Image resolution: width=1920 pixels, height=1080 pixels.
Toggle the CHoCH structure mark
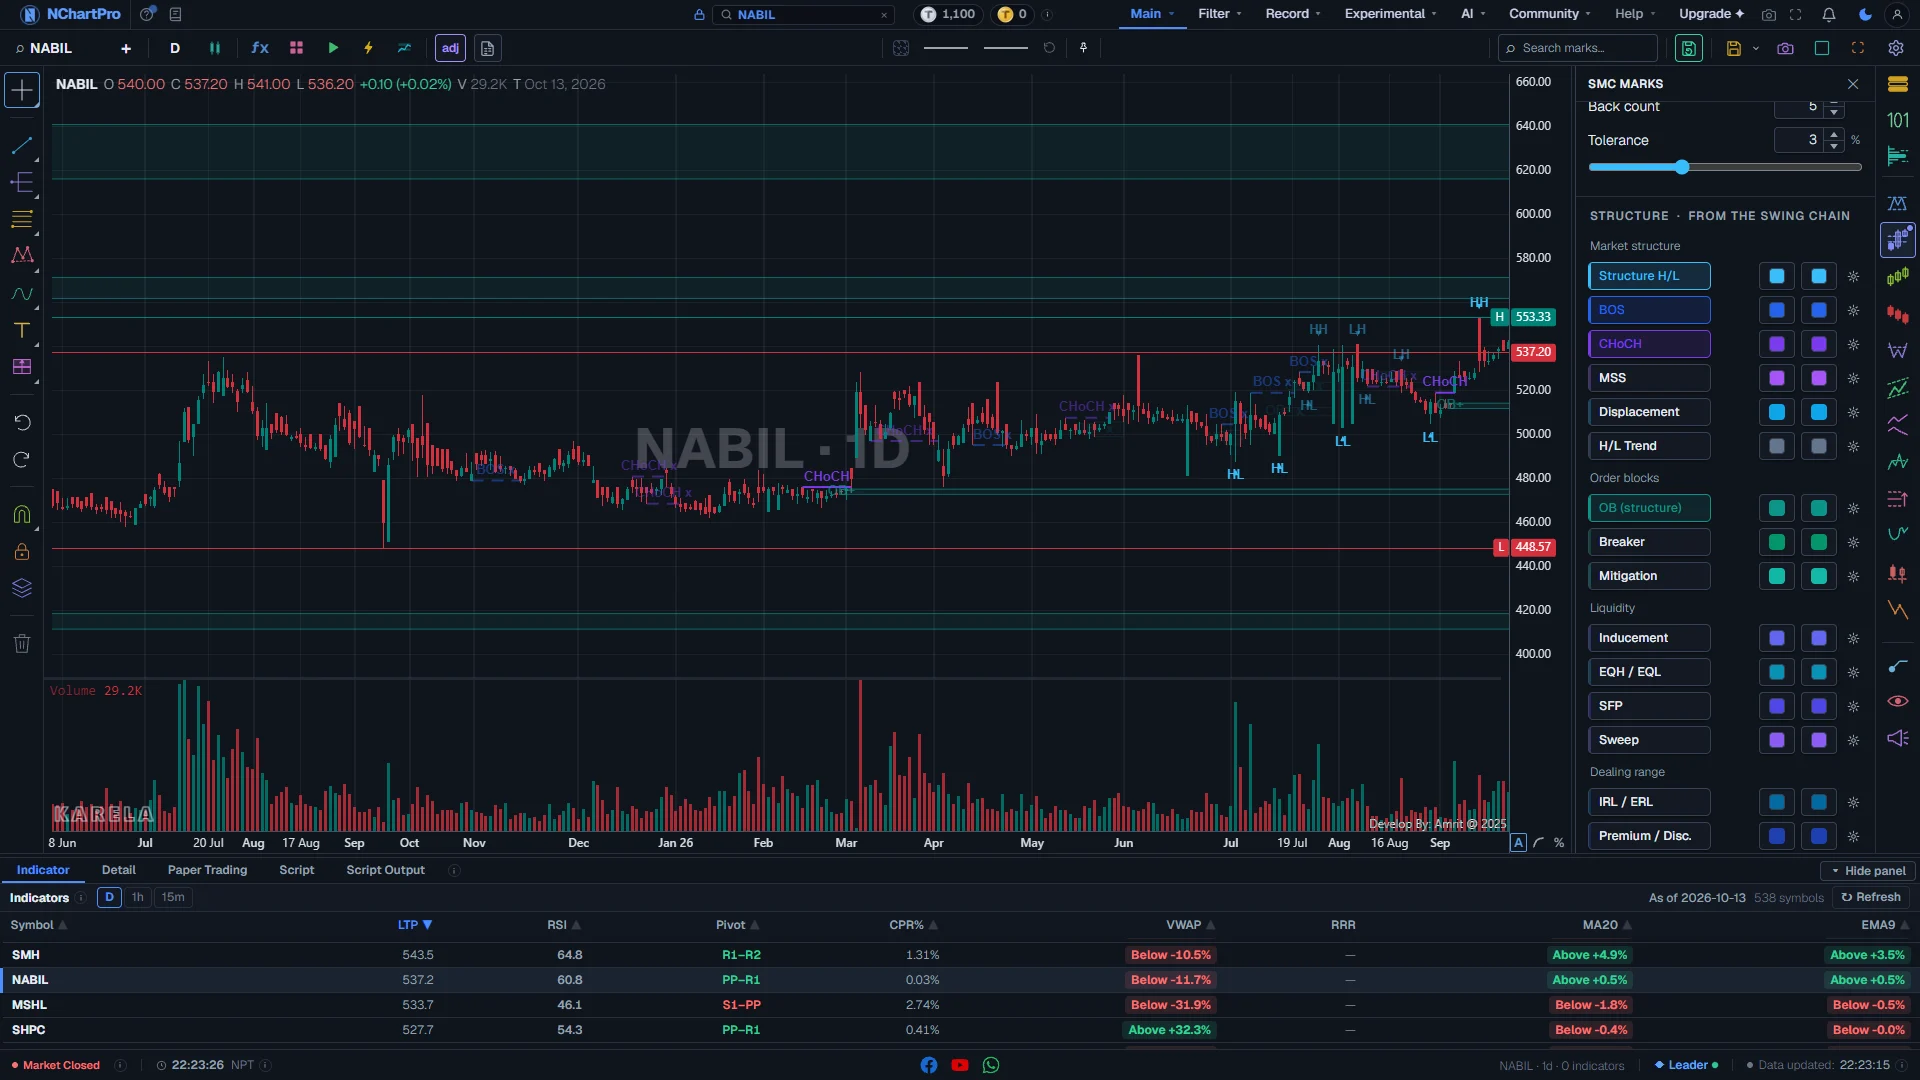click(x=1649, y=344)
